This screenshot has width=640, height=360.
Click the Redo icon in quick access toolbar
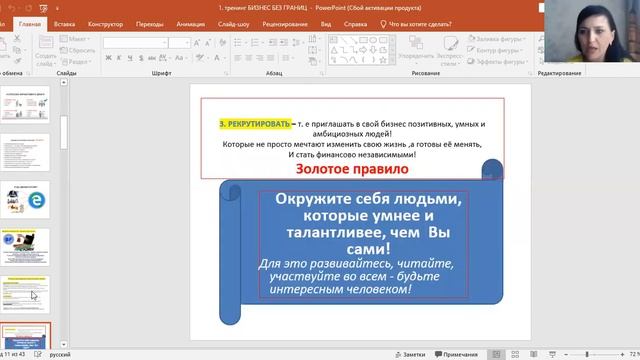tap(29, 8)
